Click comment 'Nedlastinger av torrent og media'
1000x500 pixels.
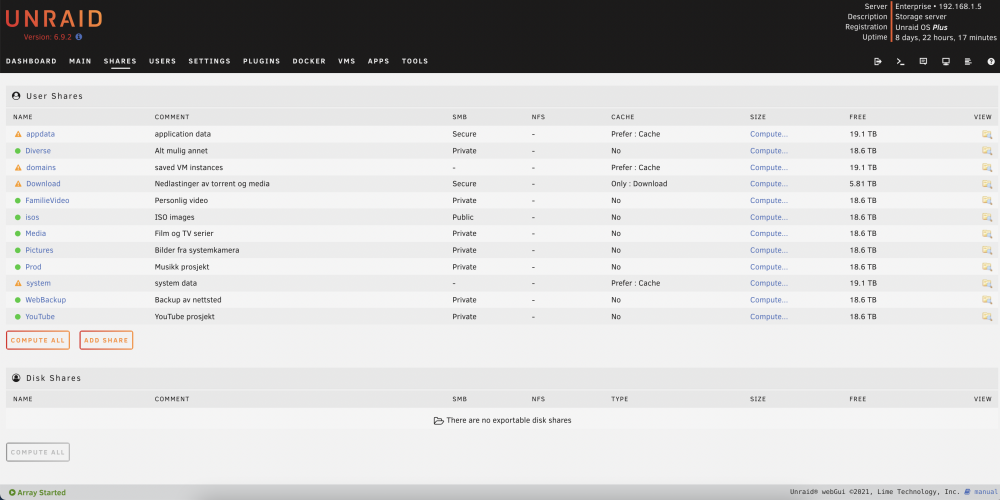pos(212,184)
